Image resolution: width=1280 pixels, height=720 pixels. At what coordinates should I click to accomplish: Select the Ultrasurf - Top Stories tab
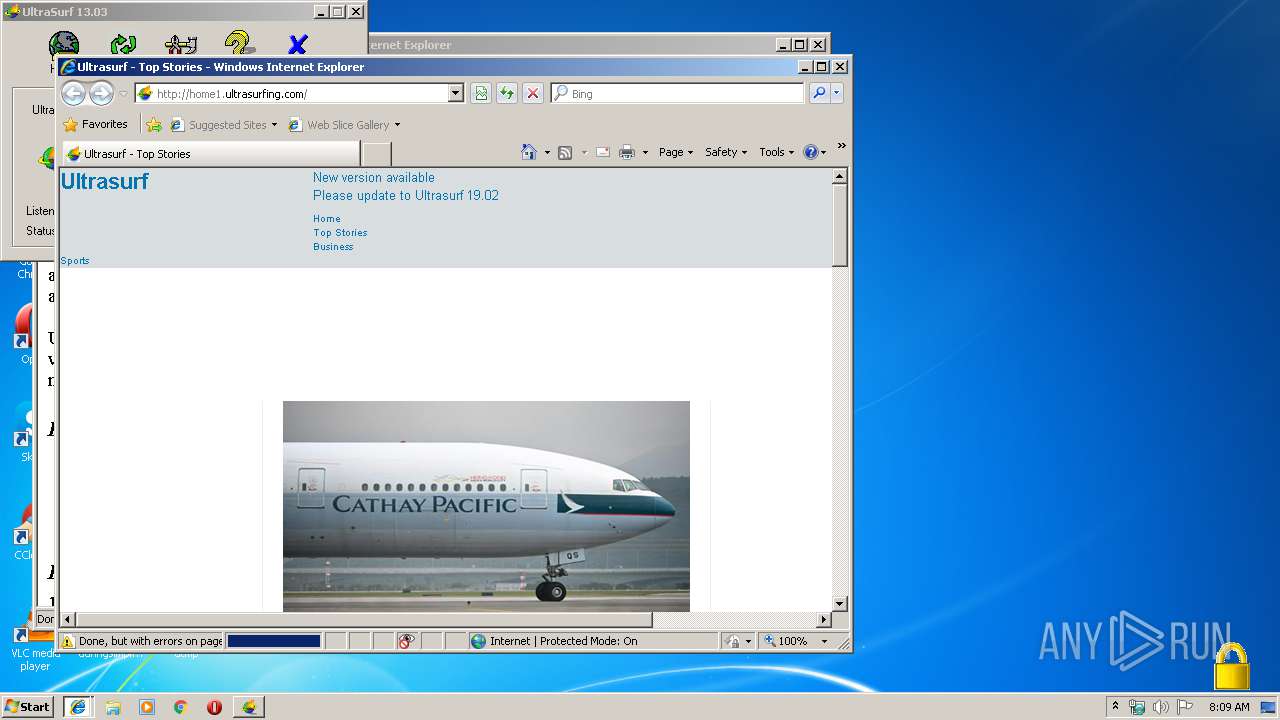click(211, 154)
